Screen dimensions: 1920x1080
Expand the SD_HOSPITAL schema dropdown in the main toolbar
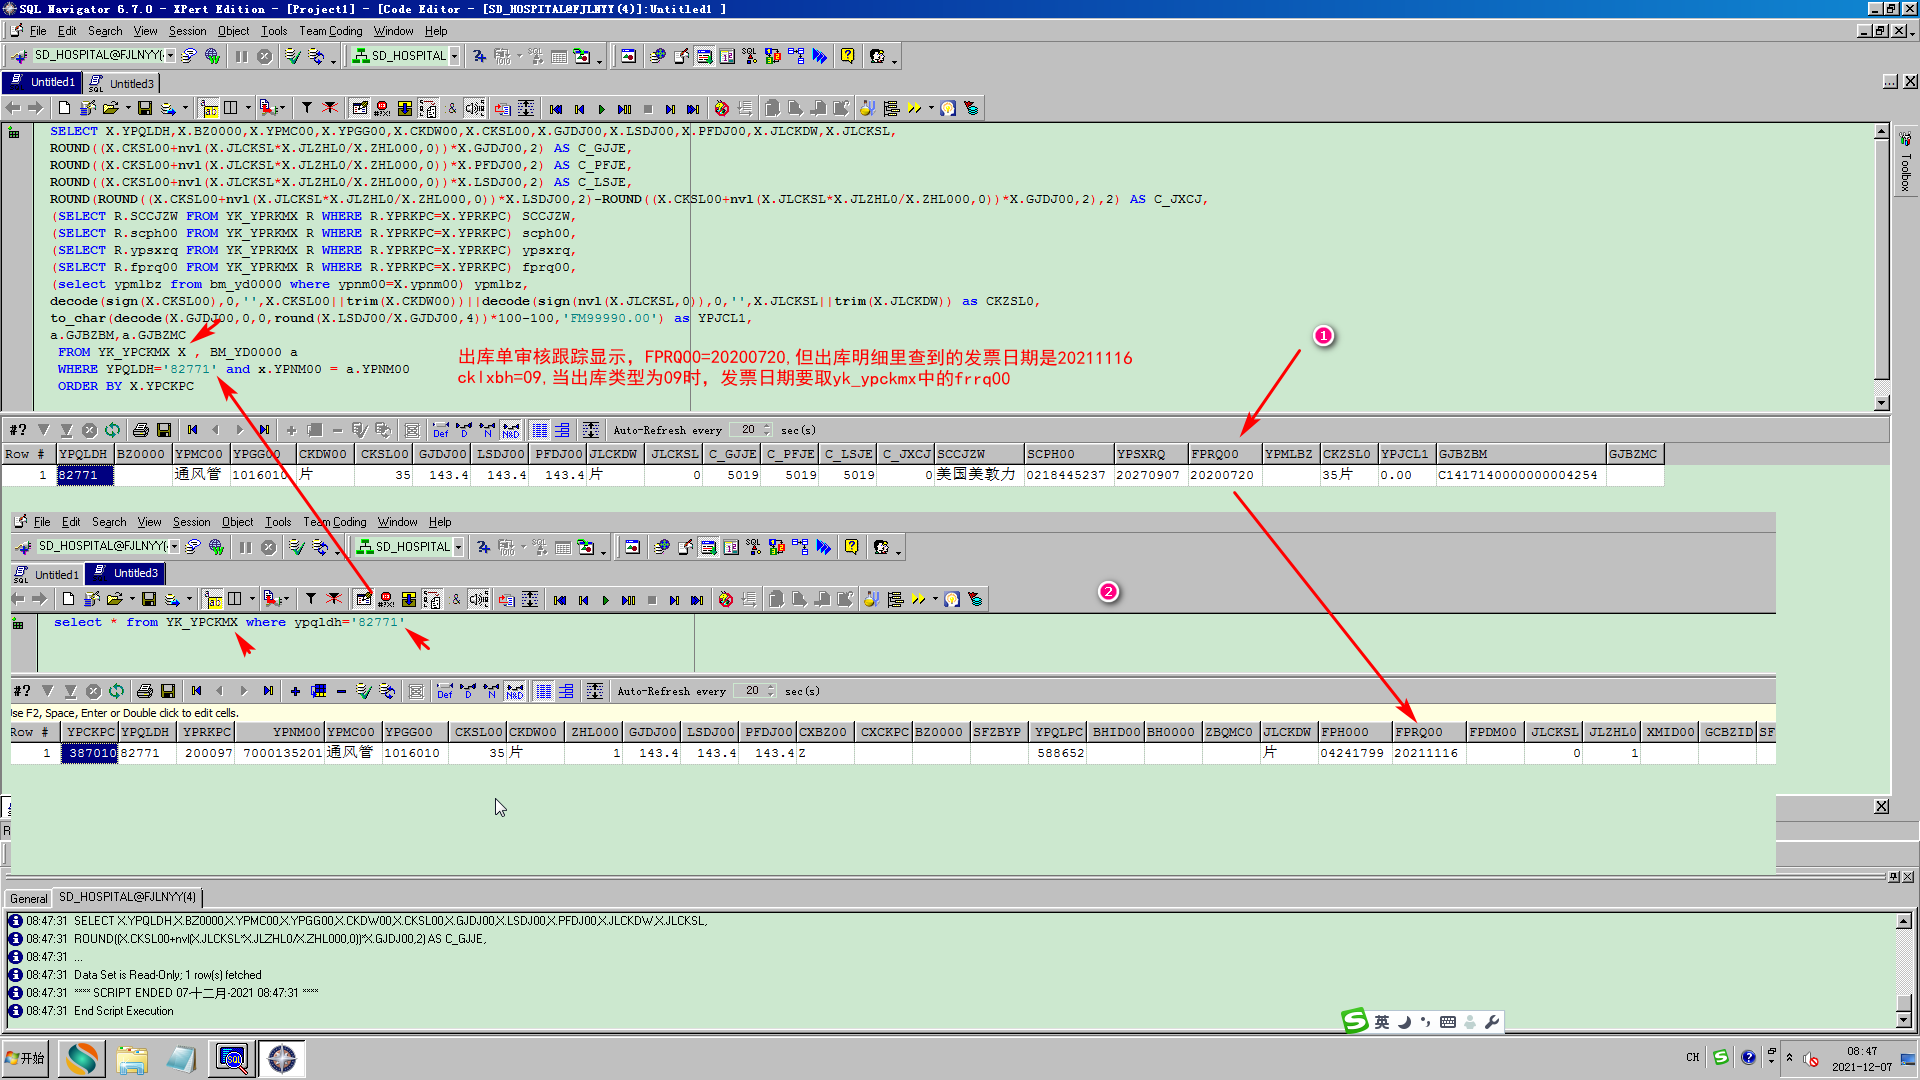coord(454,56)
